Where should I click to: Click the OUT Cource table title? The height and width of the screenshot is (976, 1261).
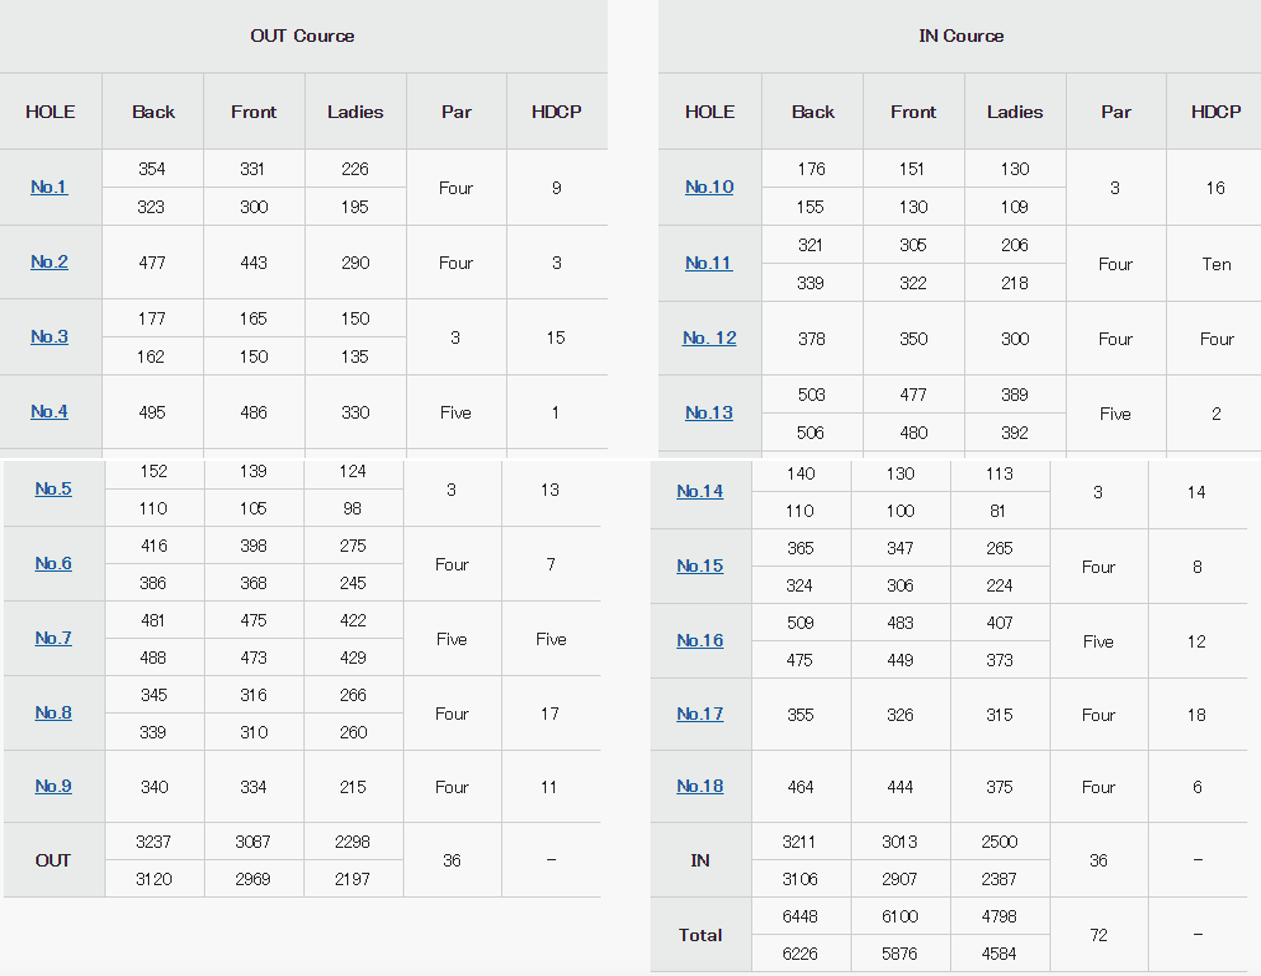coord(302,36)
